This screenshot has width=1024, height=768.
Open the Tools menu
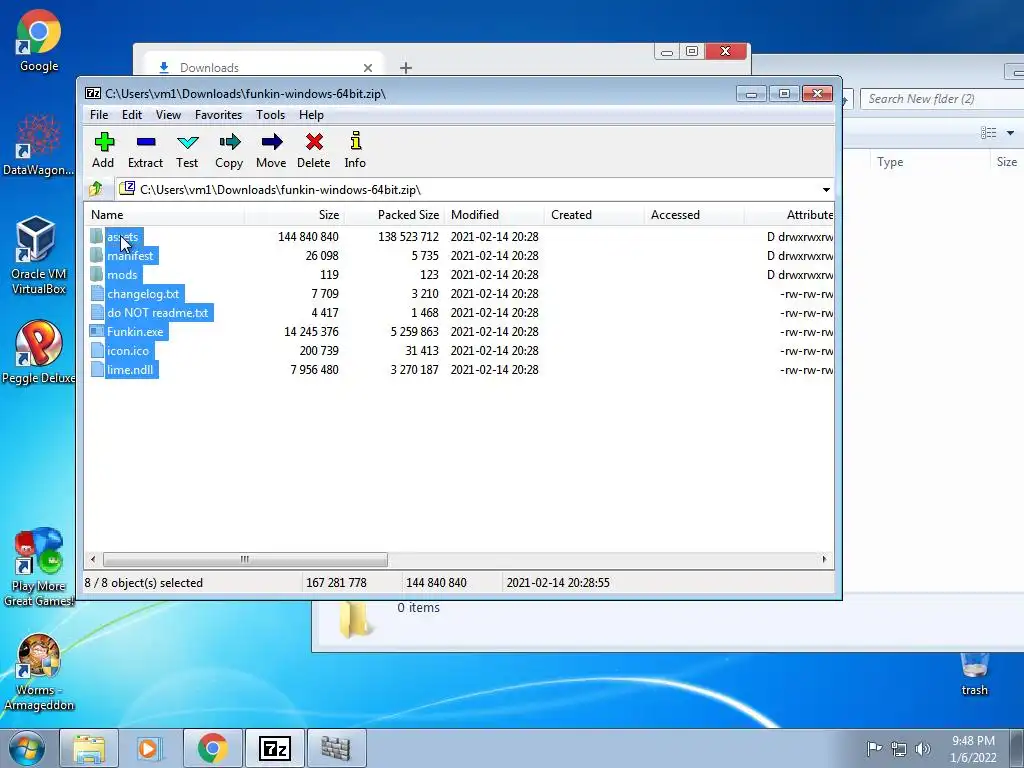pyautogui.click(x=270, y=115)
